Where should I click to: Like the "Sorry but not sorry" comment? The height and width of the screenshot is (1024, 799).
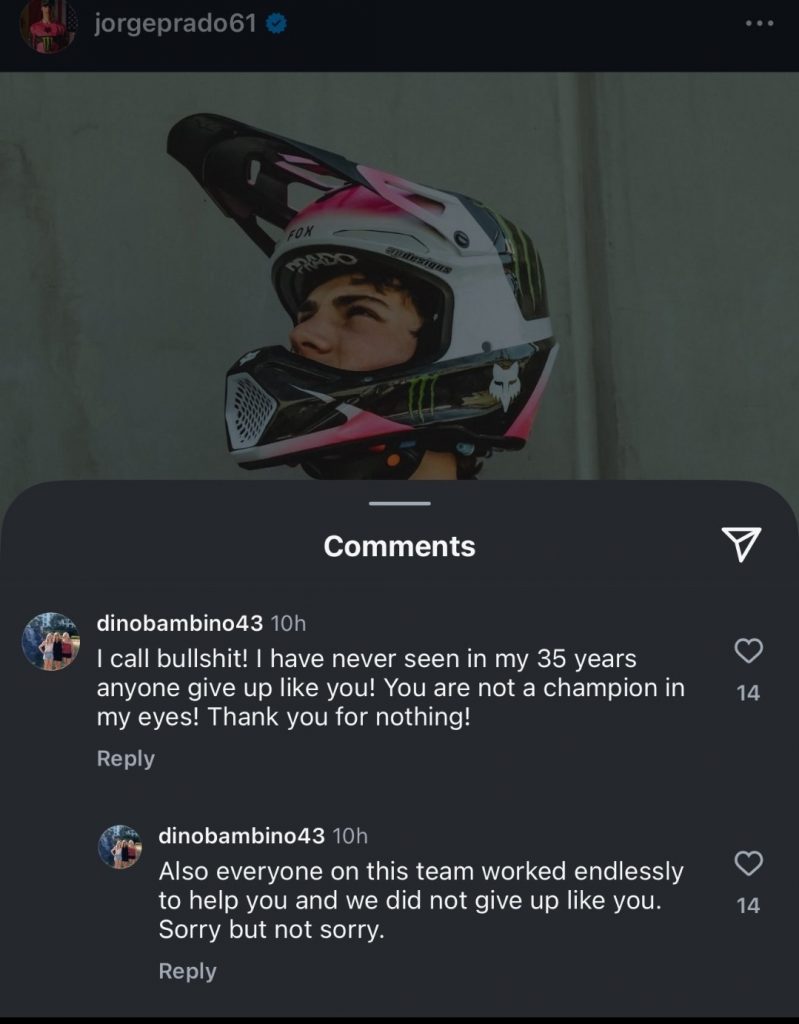[748, 863]
